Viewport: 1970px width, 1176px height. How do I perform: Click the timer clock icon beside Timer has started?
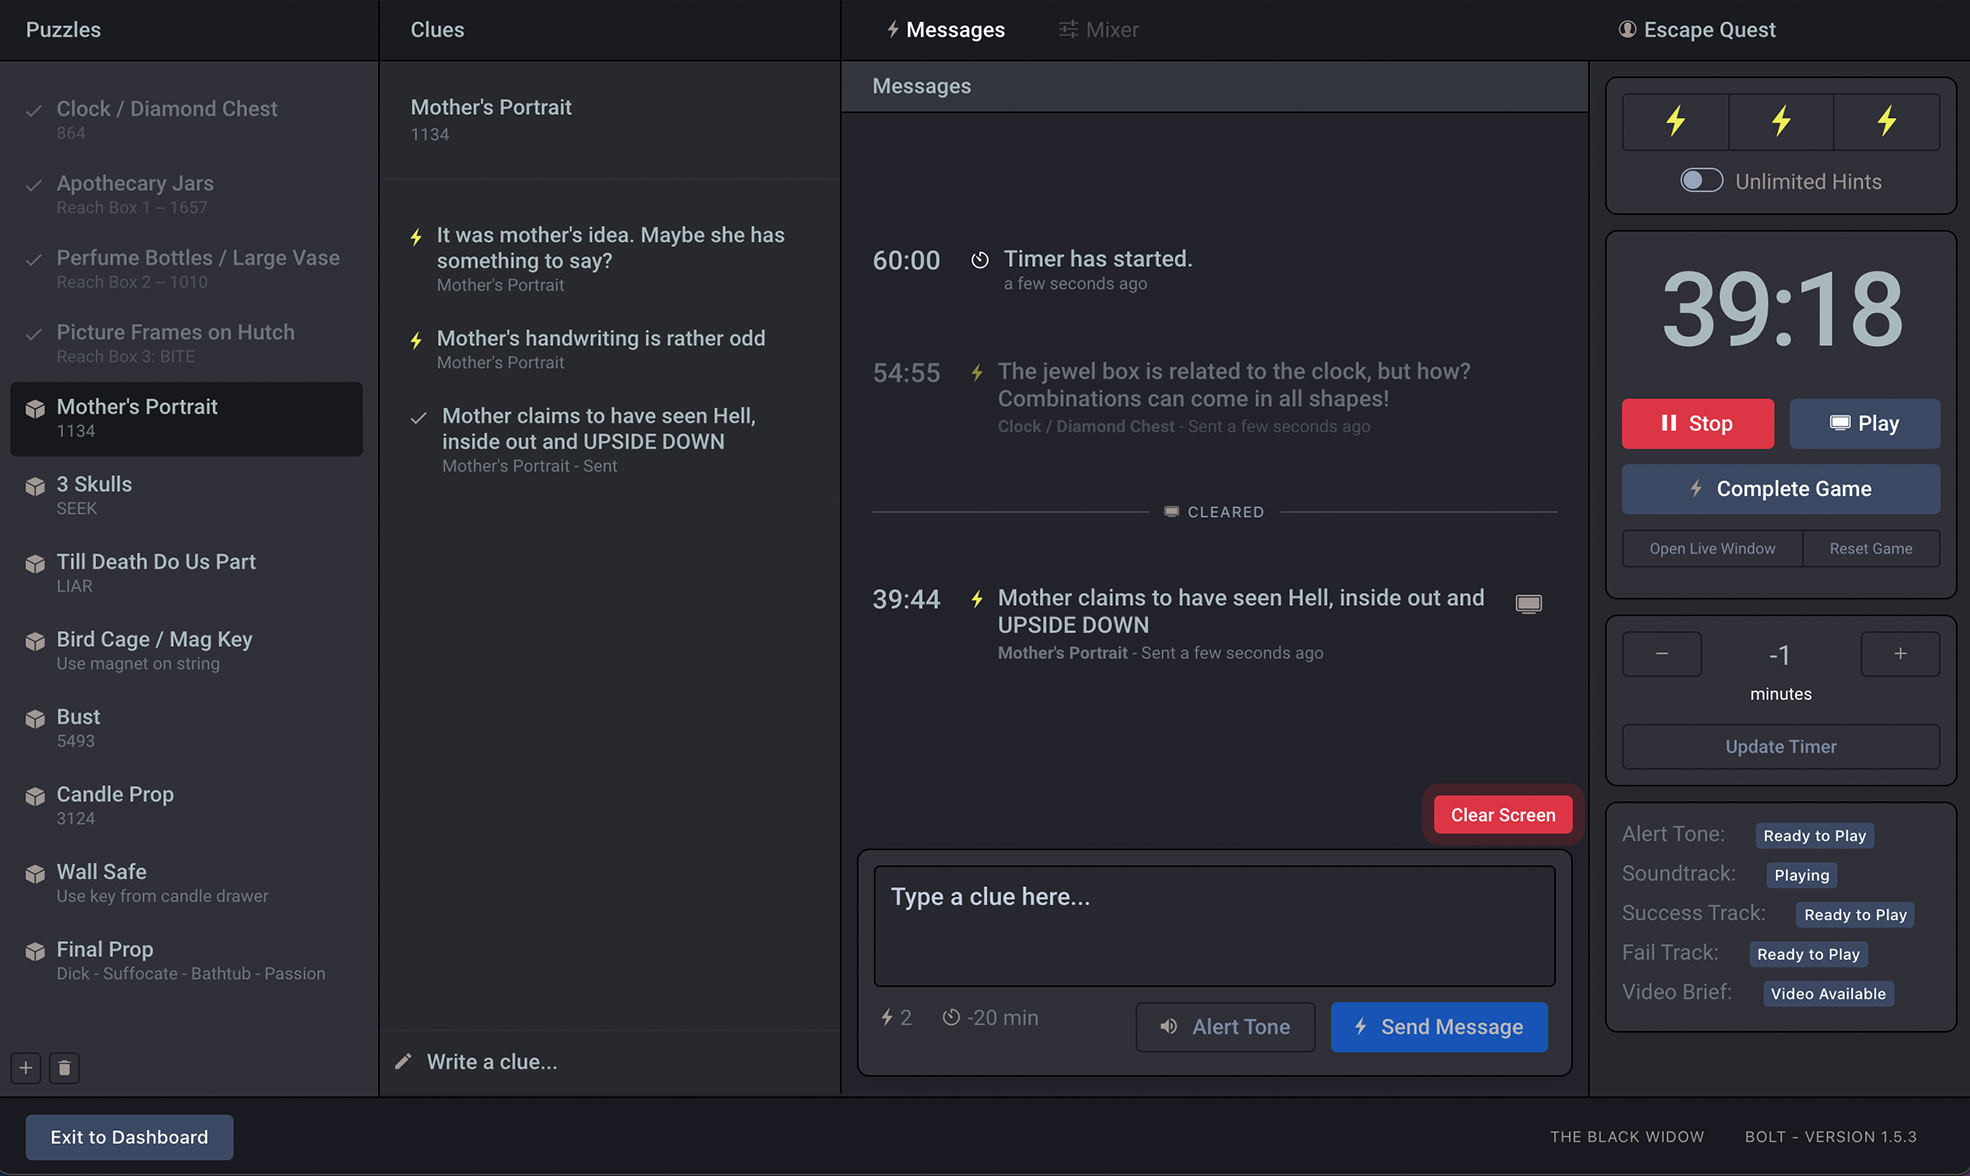click(x=979, y=260)
